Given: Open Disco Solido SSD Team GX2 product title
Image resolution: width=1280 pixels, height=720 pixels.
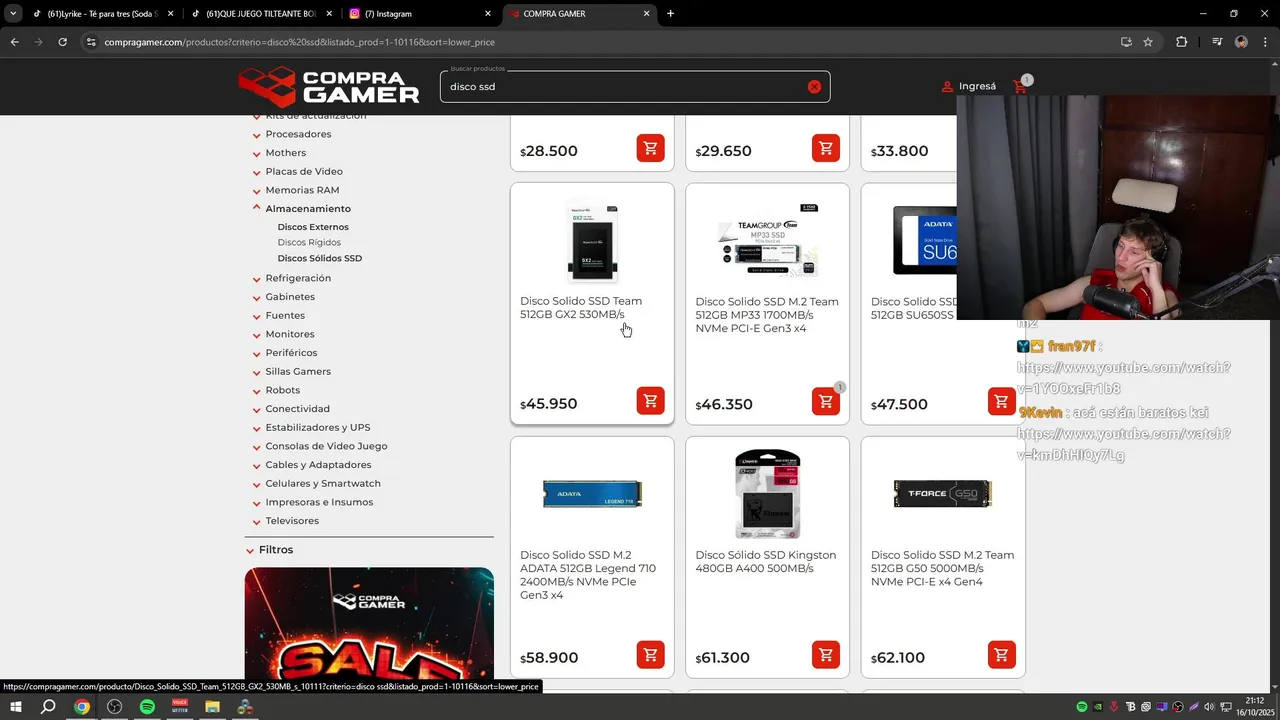Looking at the screenshot, I should coord(581,308).
